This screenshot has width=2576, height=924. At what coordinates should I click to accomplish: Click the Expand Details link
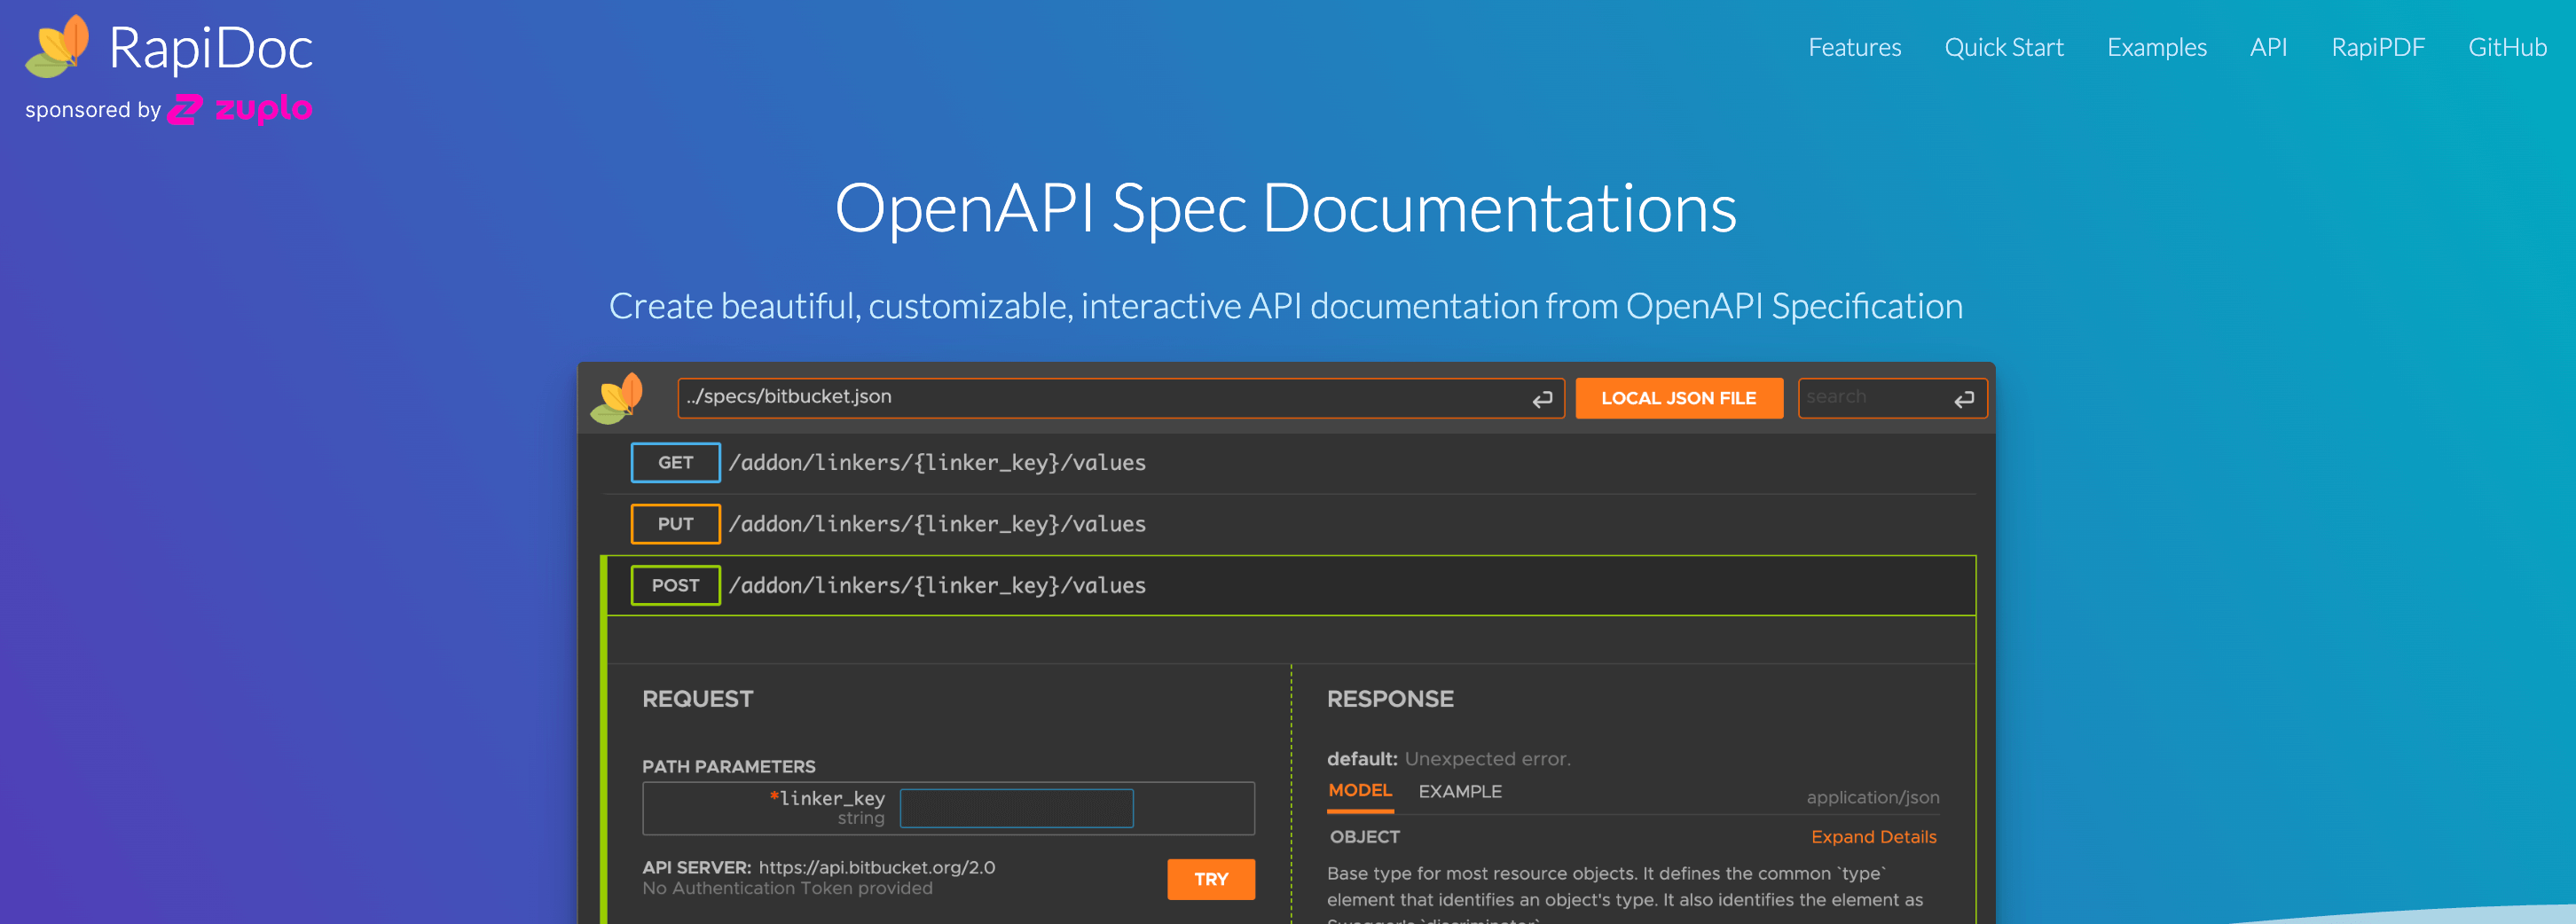click(1873, 837)
